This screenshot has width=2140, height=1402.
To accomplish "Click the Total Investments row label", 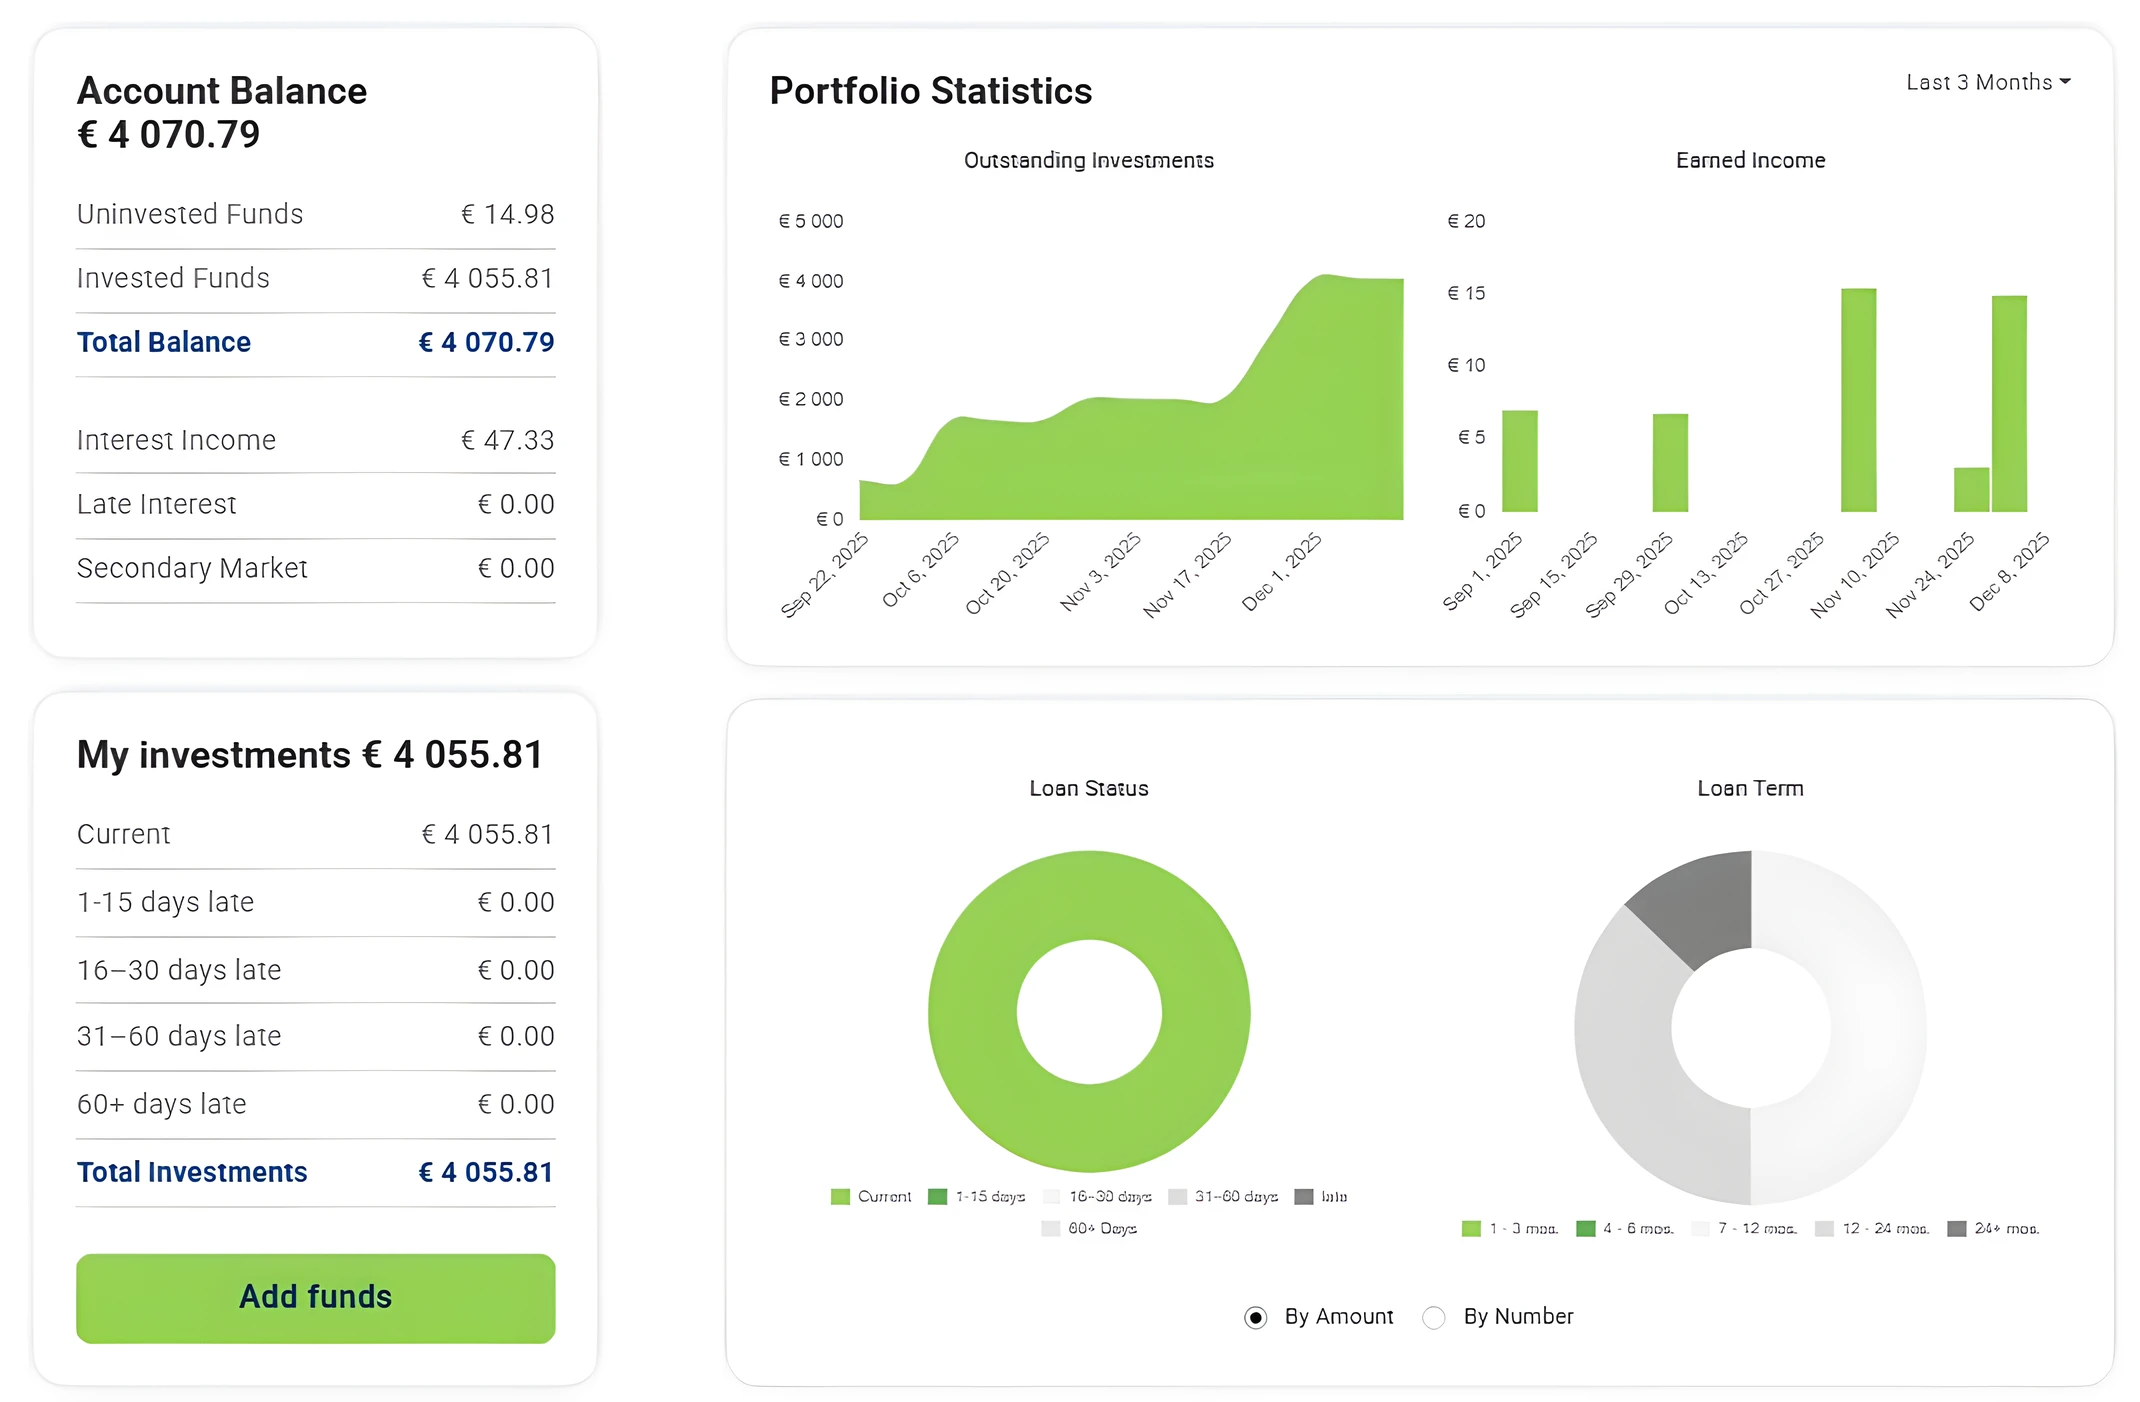I will pos(192,1172).
